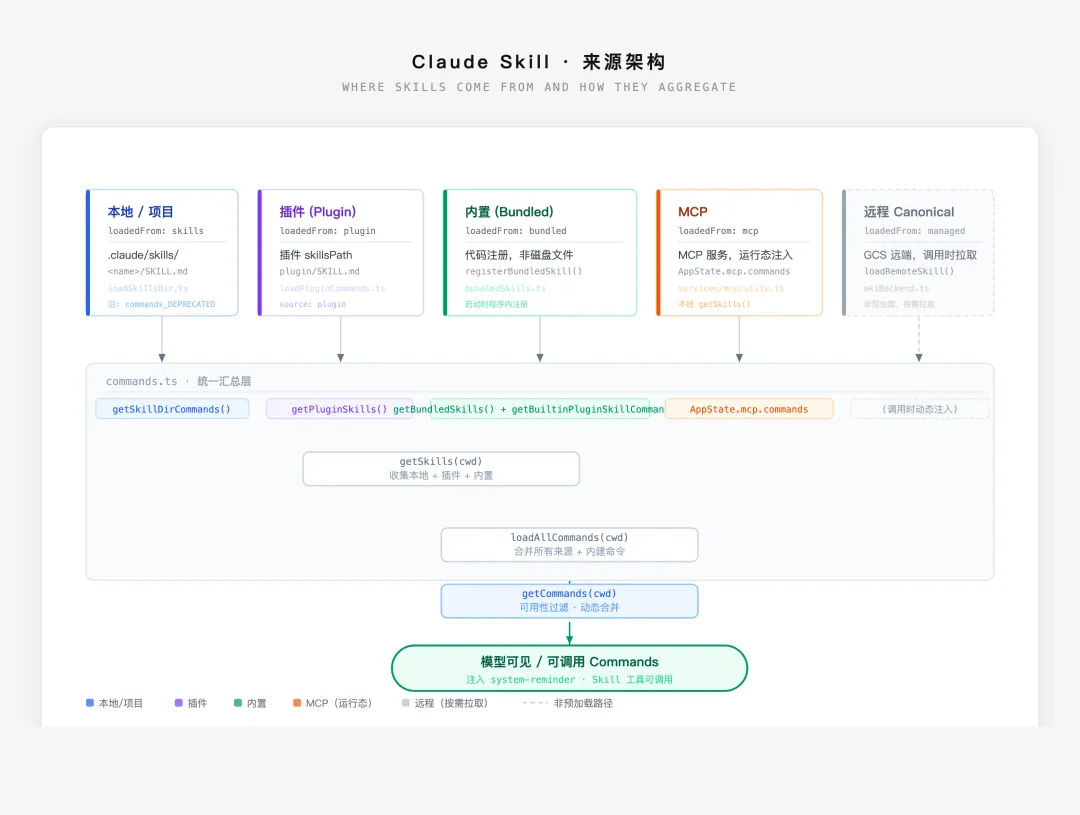Click the loadRemoteSkill() text
The image size is (1080, 815).
point(908,271)
